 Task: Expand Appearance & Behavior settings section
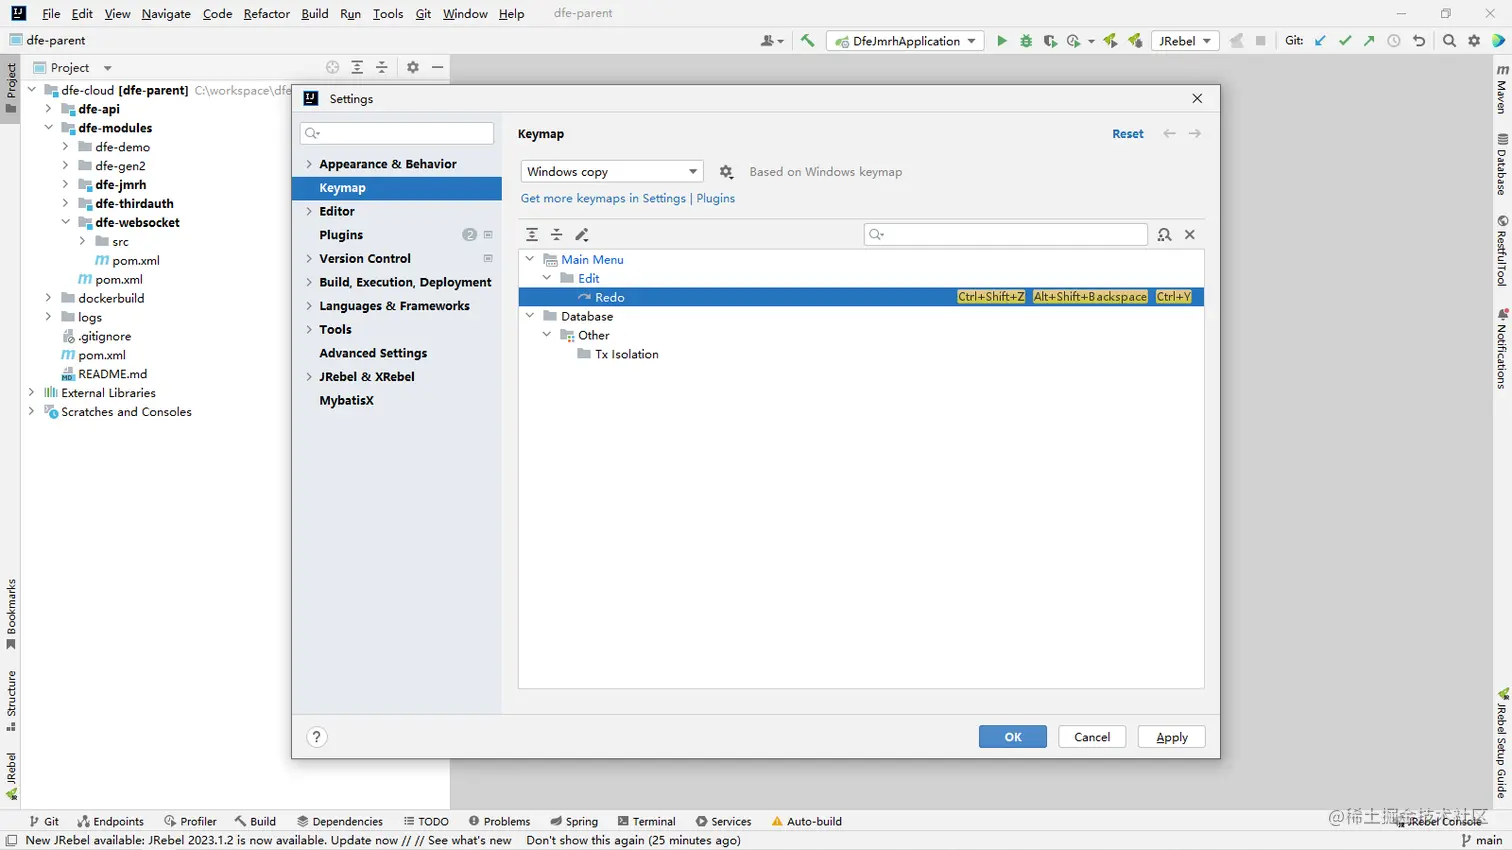[x=309, y=164]
